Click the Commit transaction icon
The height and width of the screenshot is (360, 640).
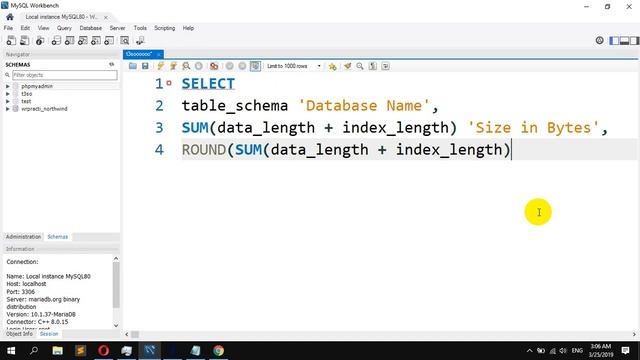pos(230,66)
